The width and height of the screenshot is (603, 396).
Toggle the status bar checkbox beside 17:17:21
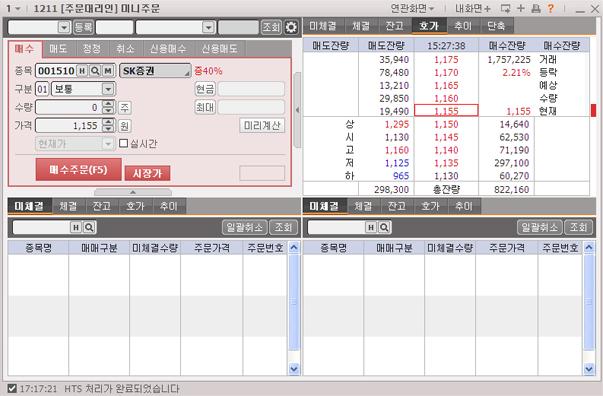tap(12, 388)
